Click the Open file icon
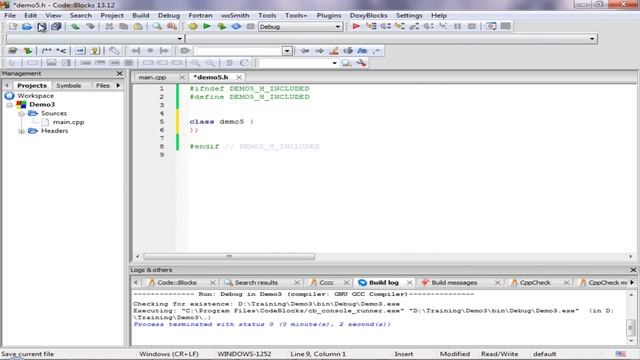This screenshot has width=640, height=360. pyautogui.click(x=27, y=27)
